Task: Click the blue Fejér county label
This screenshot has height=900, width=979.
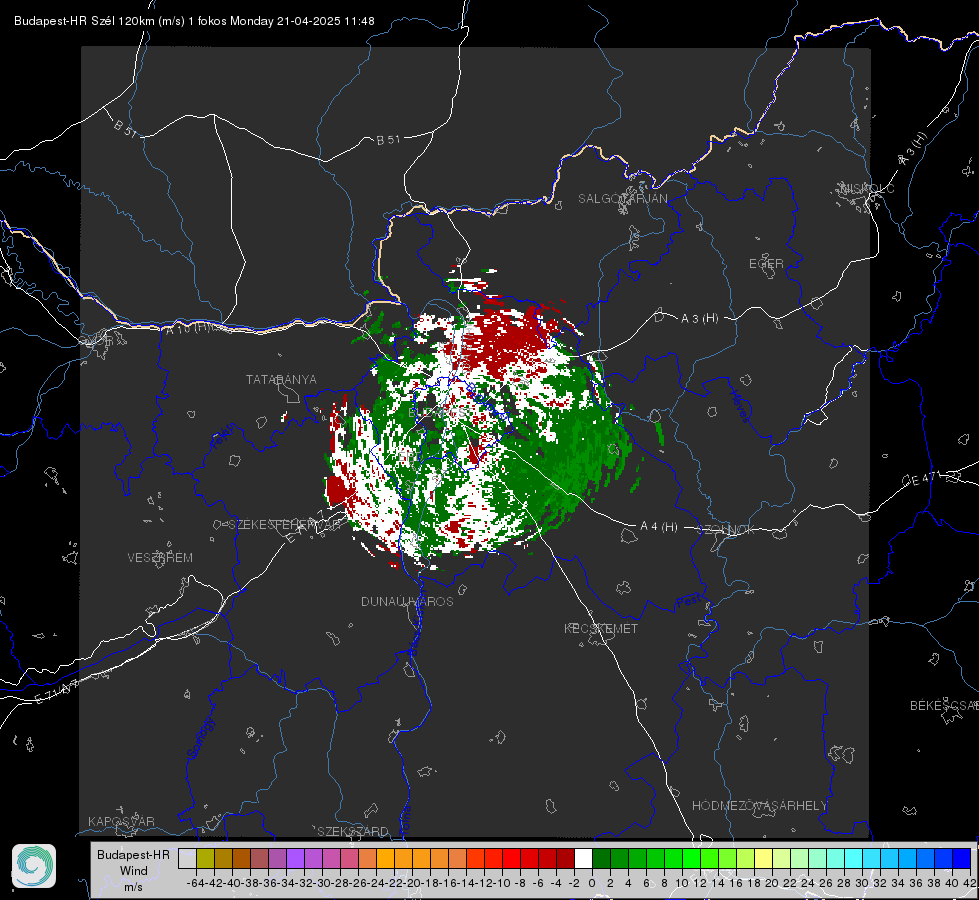Action: 224,437
